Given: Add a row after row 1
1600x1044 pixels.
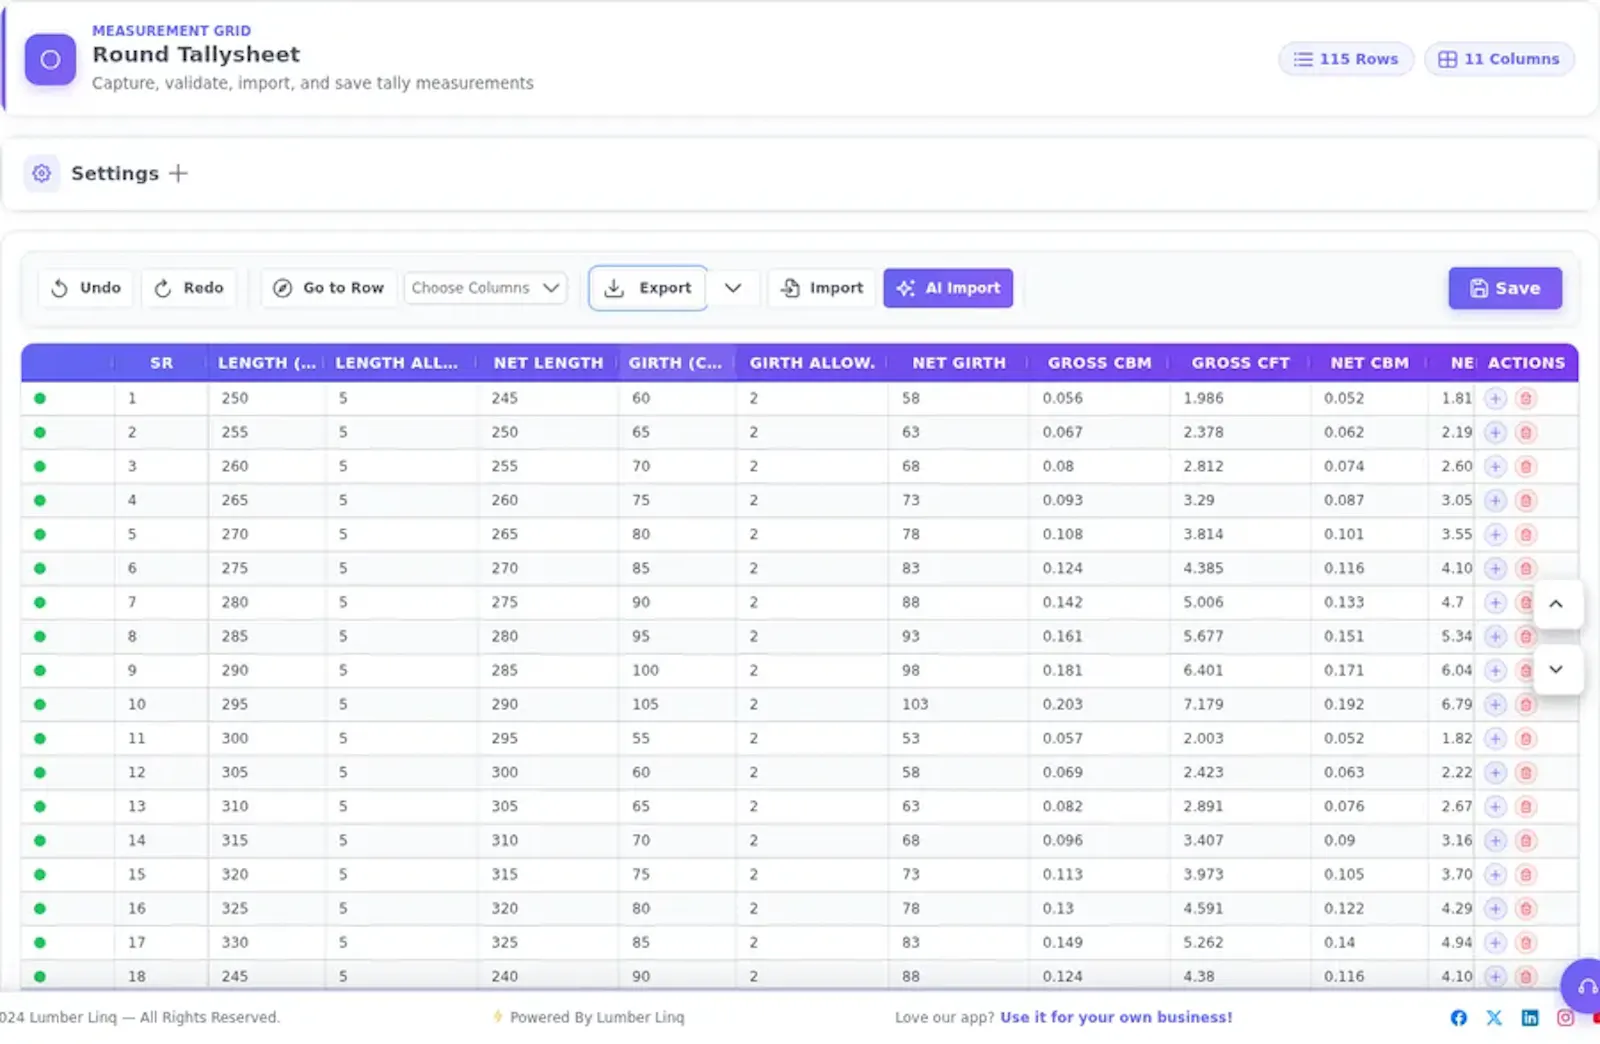Looking at the screenshot, I should point(1495,398).
